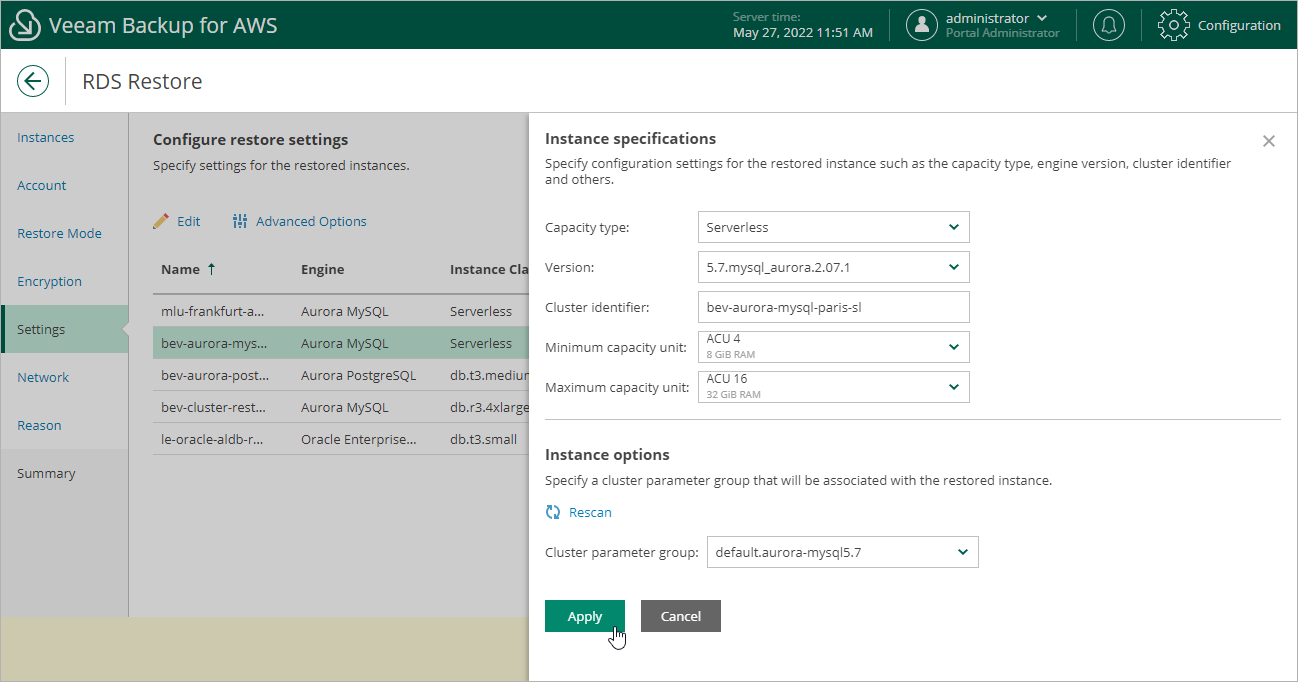This screenshot has height=682, width=1298.
Task: Click the Veeam logo icon
Action: pos(24,26)
